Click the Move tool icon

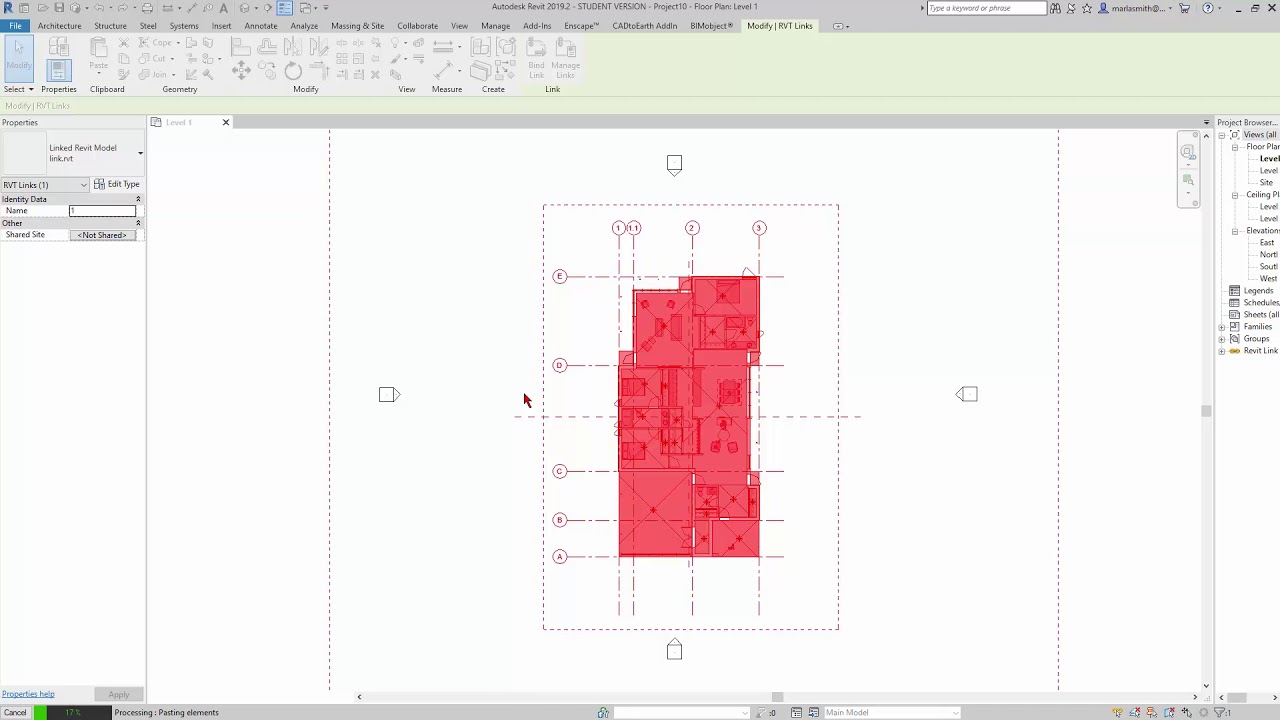tap(241, 70)
